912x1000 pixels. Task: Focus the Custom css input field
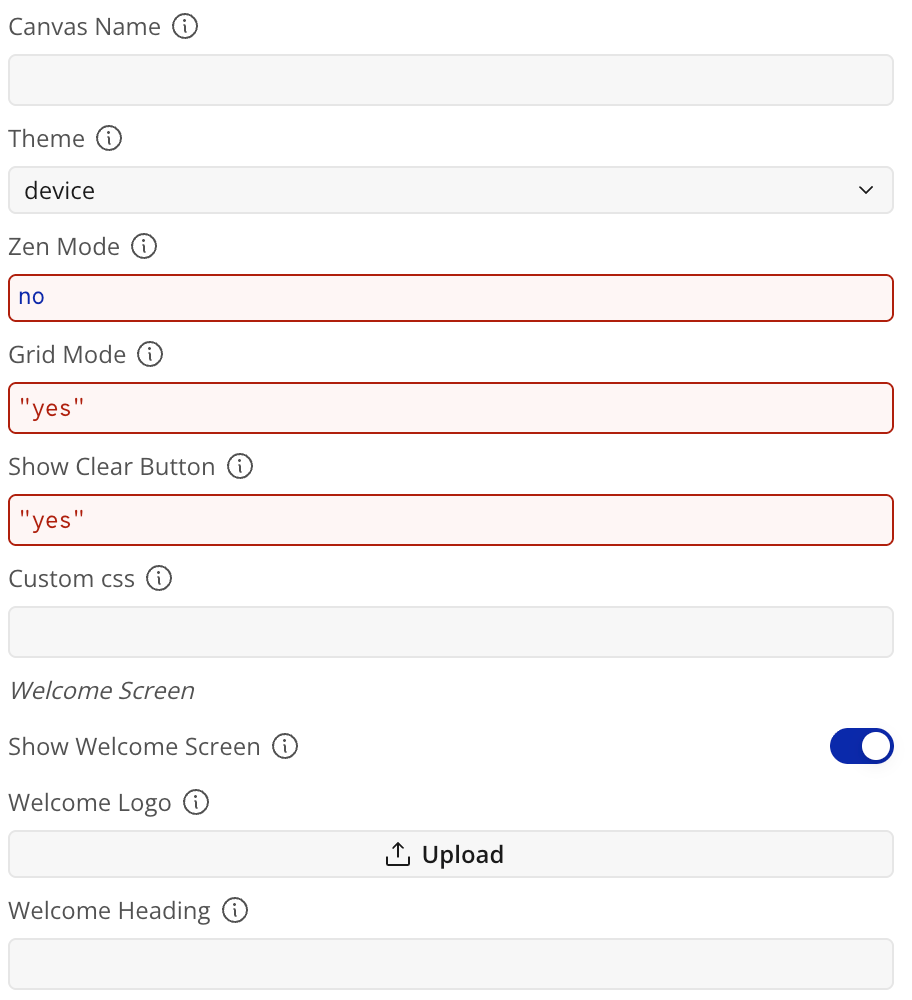click(x=451, y=632)
